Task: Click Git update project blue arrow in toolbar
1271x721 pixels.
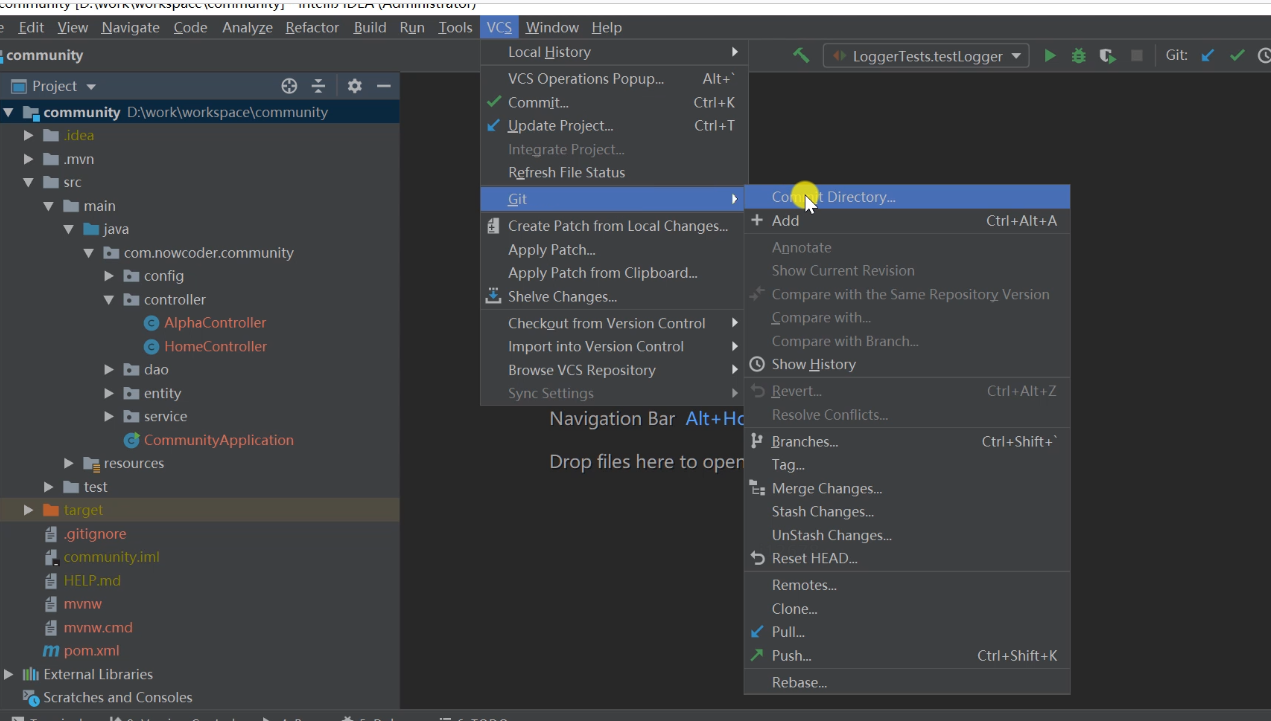Action: tap(1208, 56)
